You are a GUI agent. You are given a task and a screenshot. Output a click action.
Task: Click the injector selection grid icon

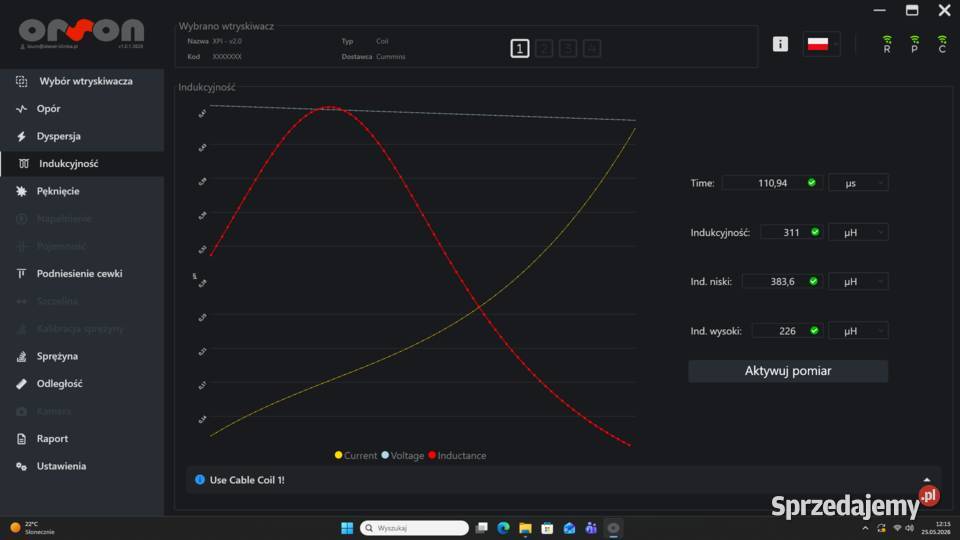(21, 81)
